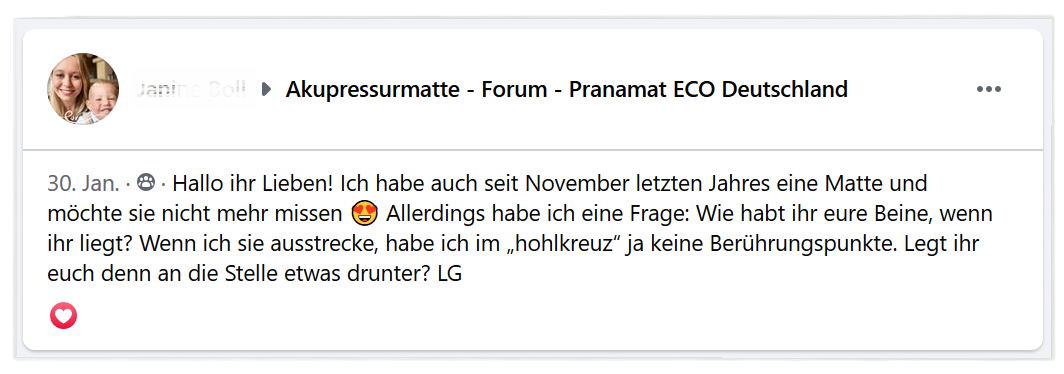
Task: Open the poster's profile picture
Action: click(83, 88)
